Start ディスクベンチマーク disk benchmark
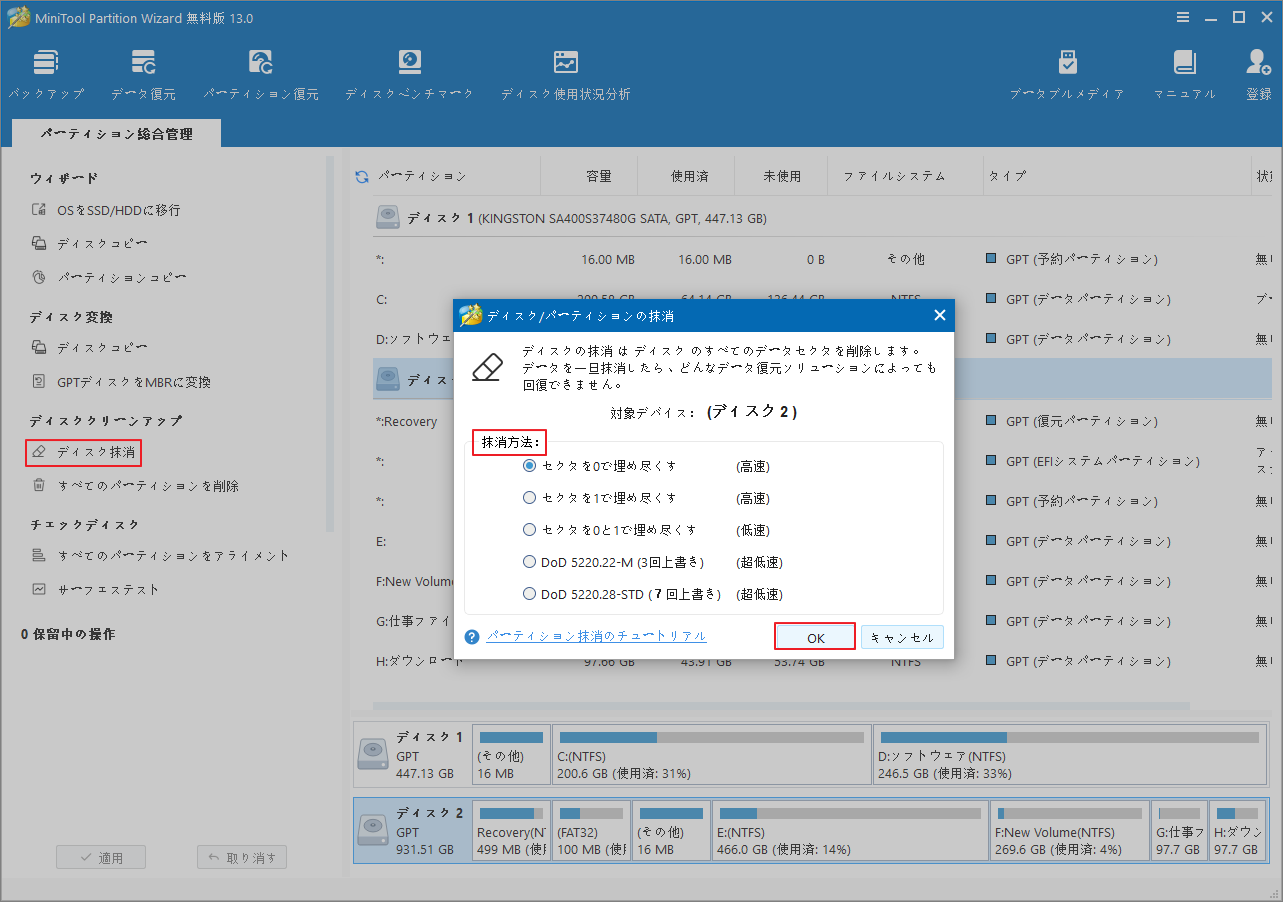This screenshot has height=902, width=1283. pos(409,74)
